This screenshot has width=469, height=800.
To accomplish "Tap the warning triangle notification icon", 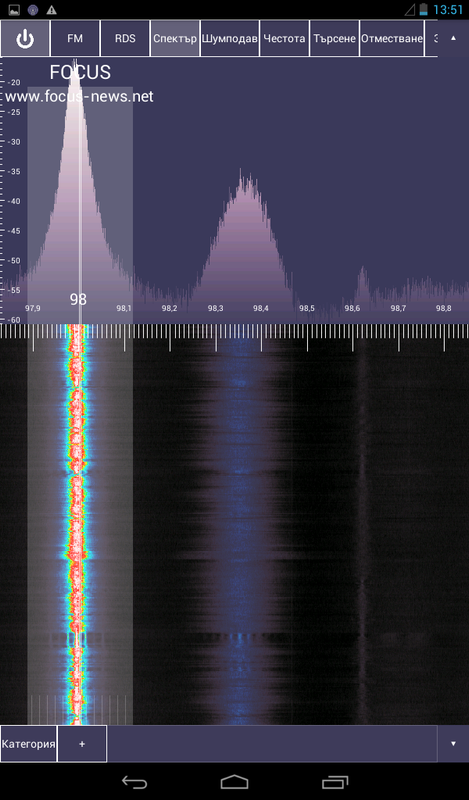I will point(51,10).
